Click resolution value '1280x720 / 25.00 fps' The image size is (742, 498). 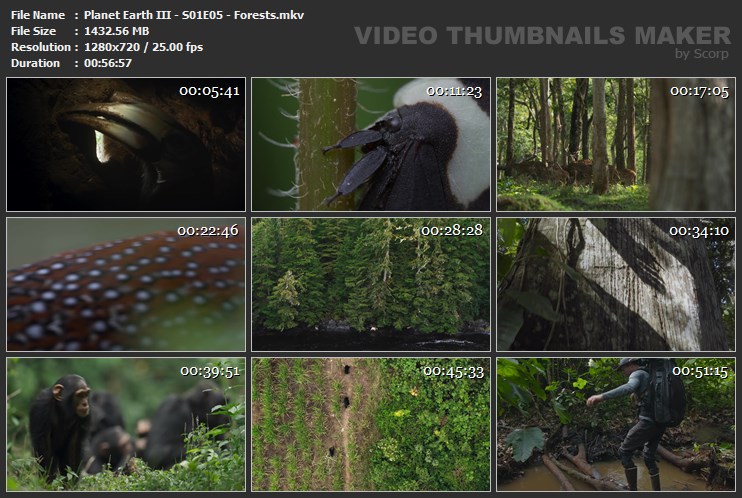pos(143,47)
